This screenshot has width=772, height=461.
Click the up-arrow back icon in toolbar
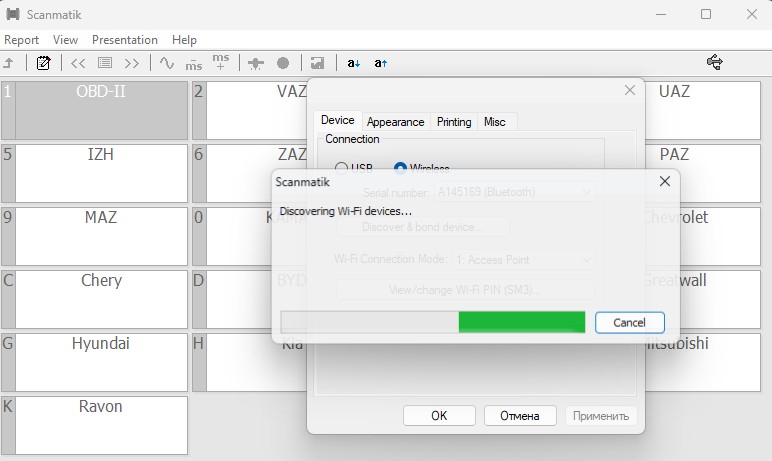point(9,63)
